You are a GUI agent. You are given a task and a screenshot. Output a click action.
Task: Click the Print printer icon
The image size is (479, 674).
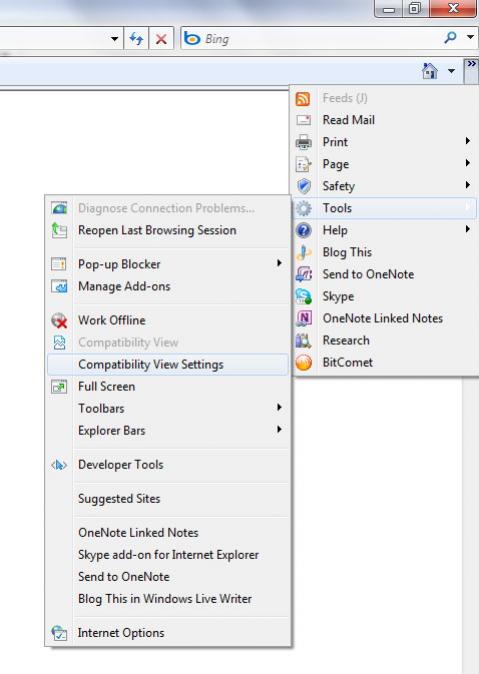304,142
